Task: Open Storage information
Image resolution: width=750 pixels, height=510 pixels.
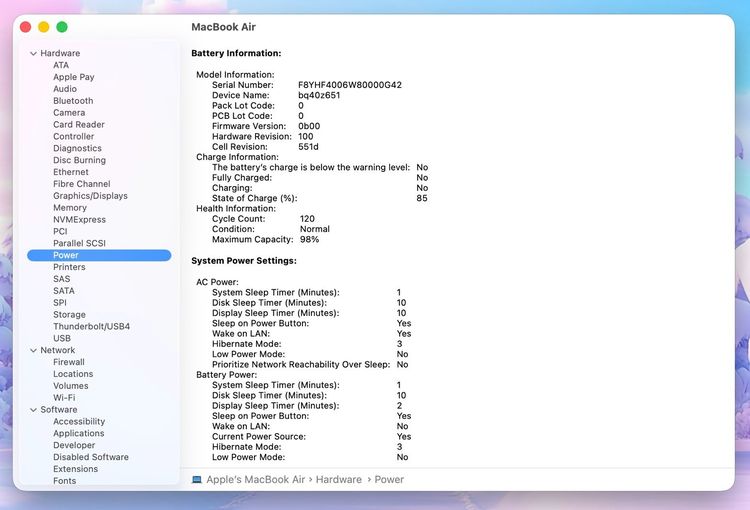Action: click(x=69, y=315)
